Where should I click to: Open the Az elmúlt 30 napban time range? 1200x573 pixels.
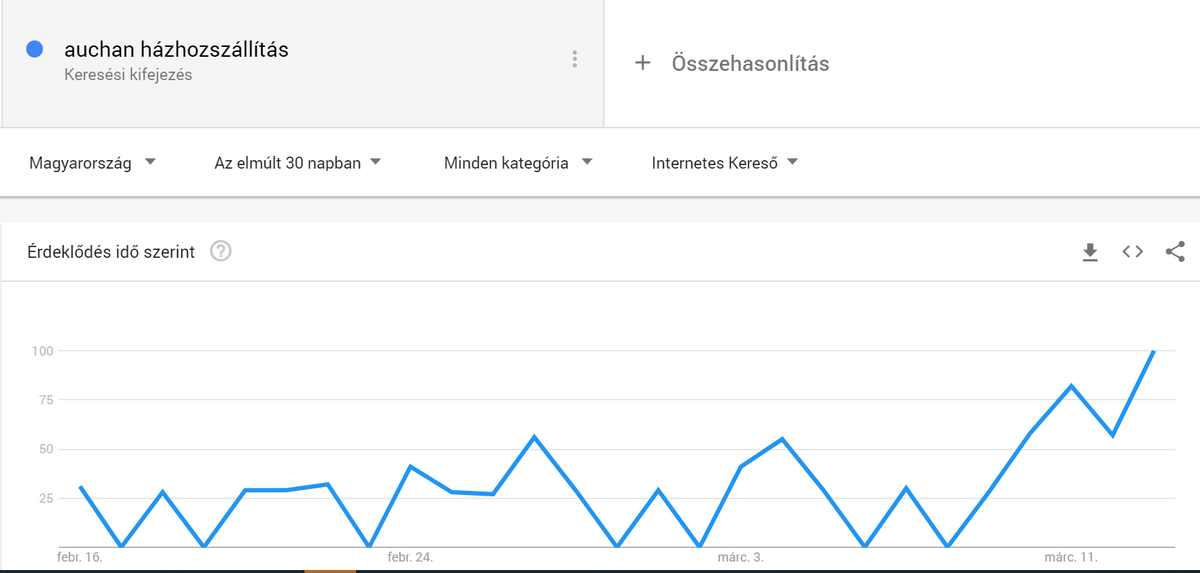(298, 163)
